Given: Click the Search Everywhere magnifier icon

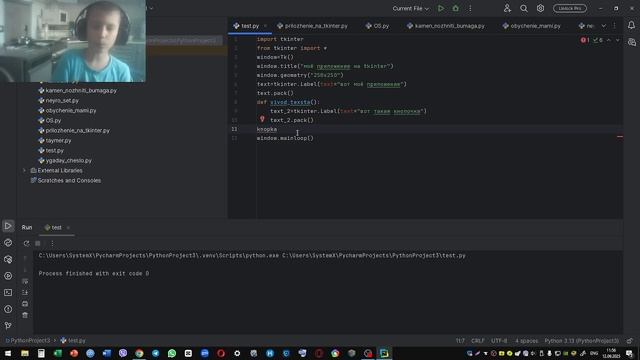Looking at the screenshot, I should [524, 8].
